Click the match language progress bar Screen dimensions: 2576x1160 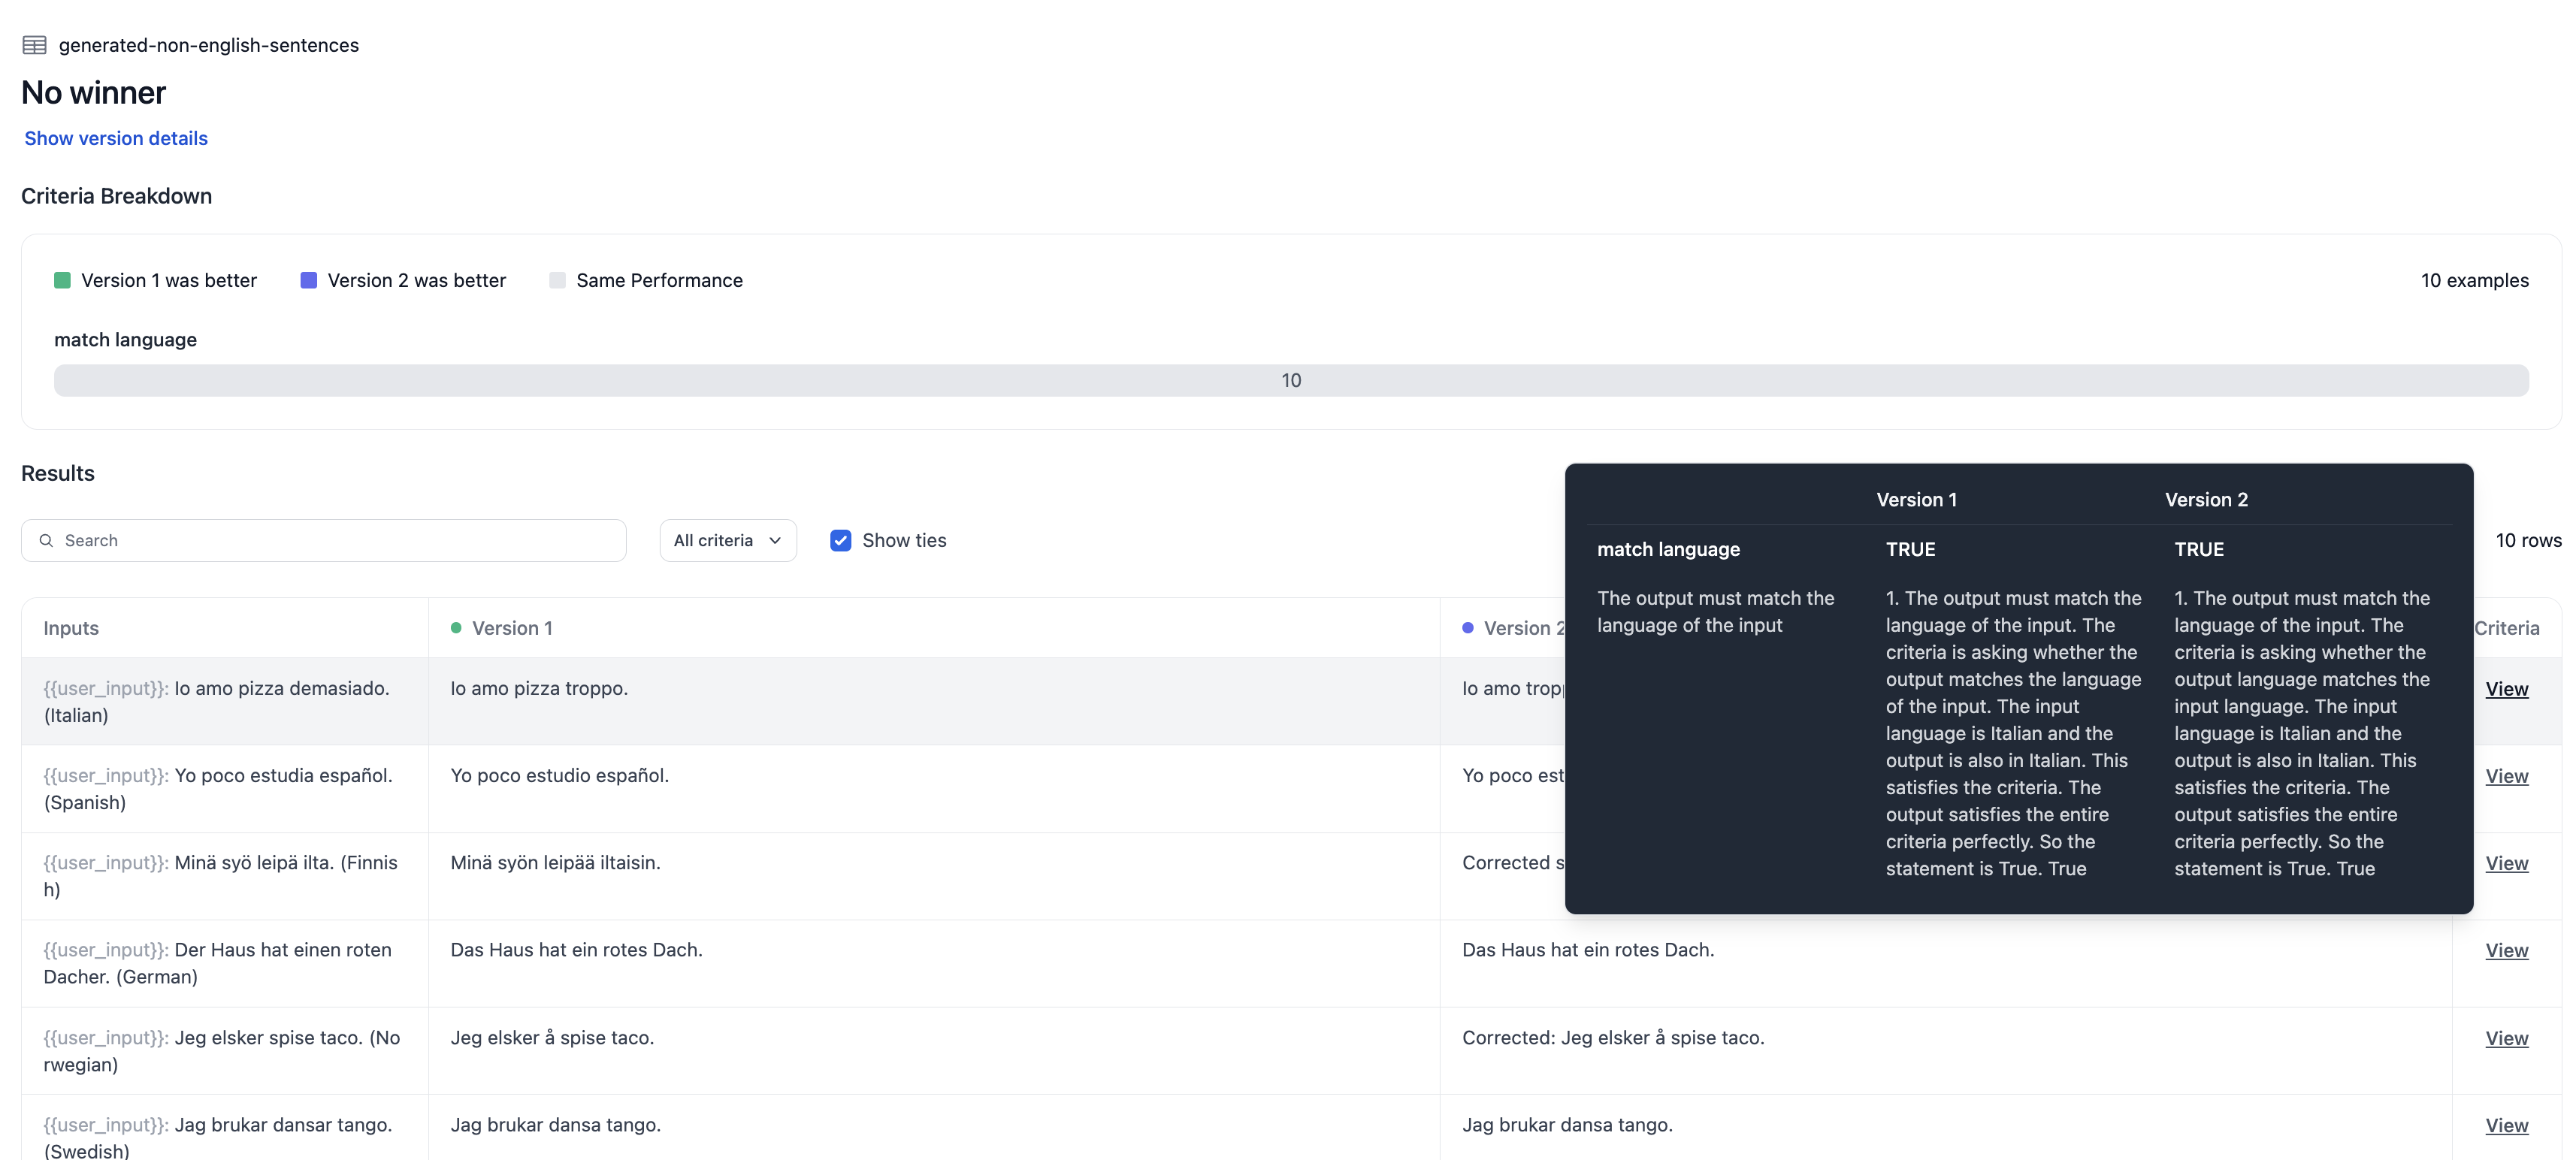click(x=1290, y=380)
